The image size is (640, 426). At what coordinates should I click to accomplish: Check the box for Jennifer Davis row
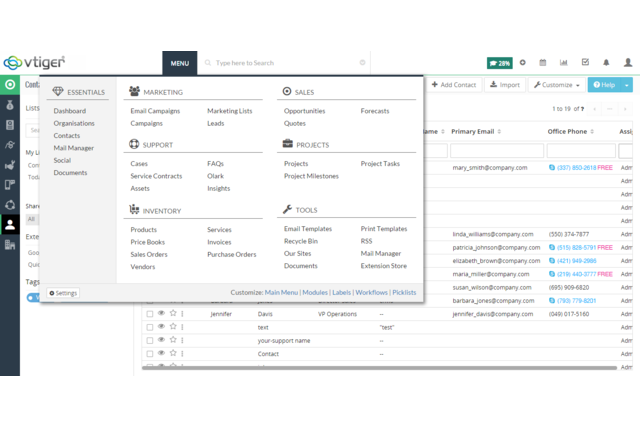(150, 314)
